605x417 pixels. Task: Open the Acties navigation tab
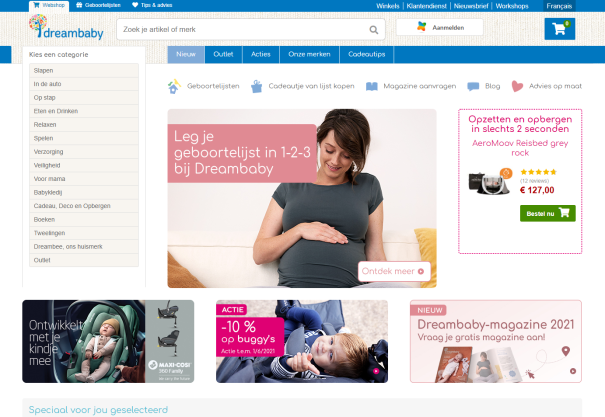click(261, 54)
